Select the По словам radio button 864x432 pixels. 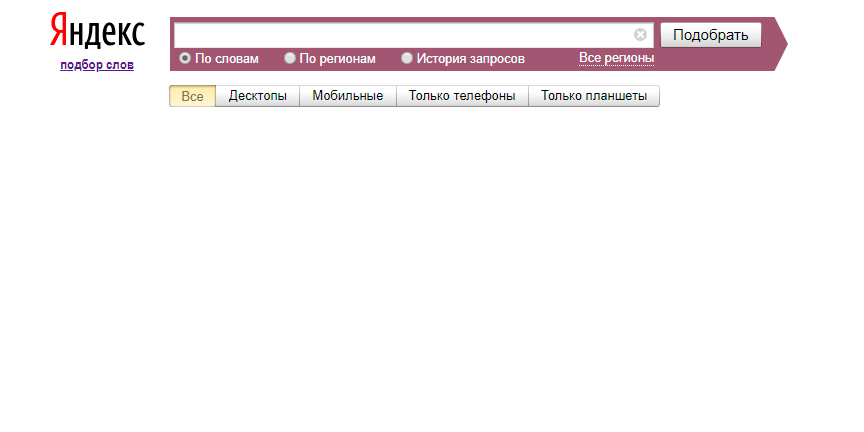coord(185,58)
